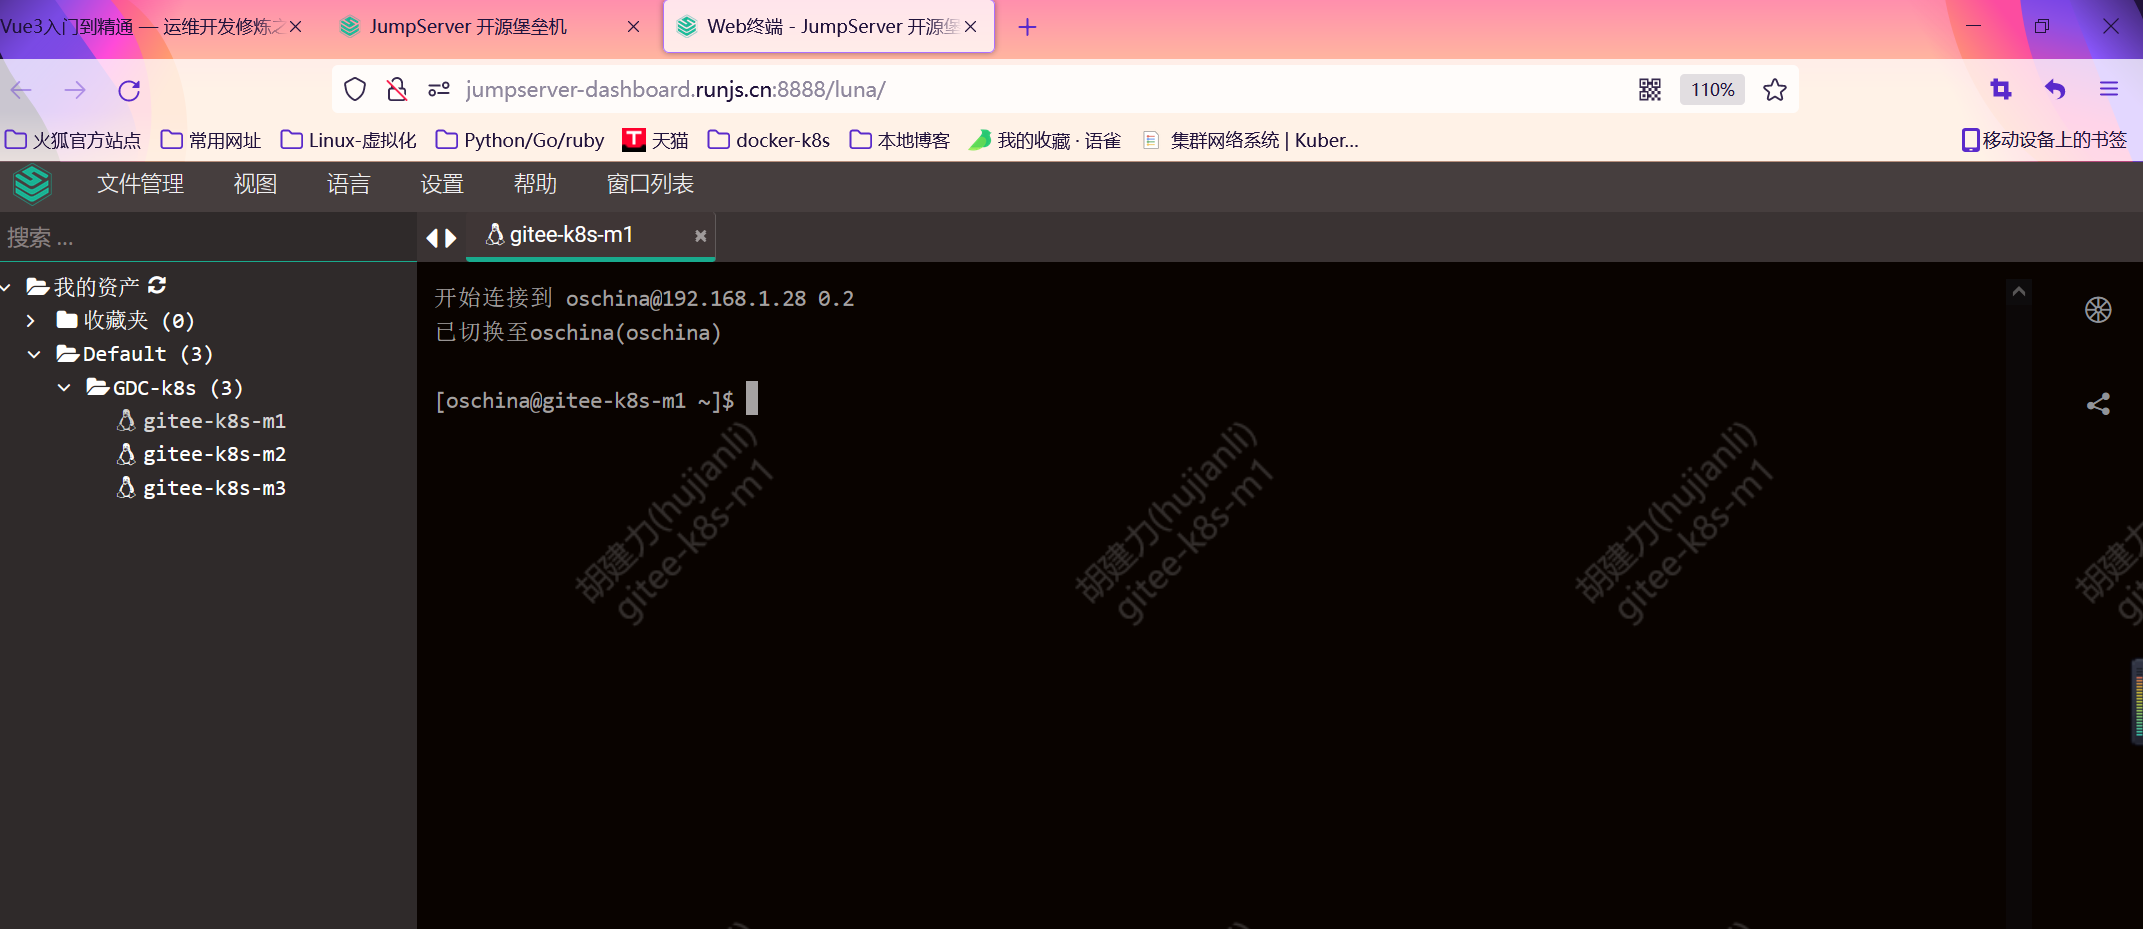Refresh 我的资产 tree with refresh icon
Screen dimensions: 2143x929
click(x=157, y=286)
